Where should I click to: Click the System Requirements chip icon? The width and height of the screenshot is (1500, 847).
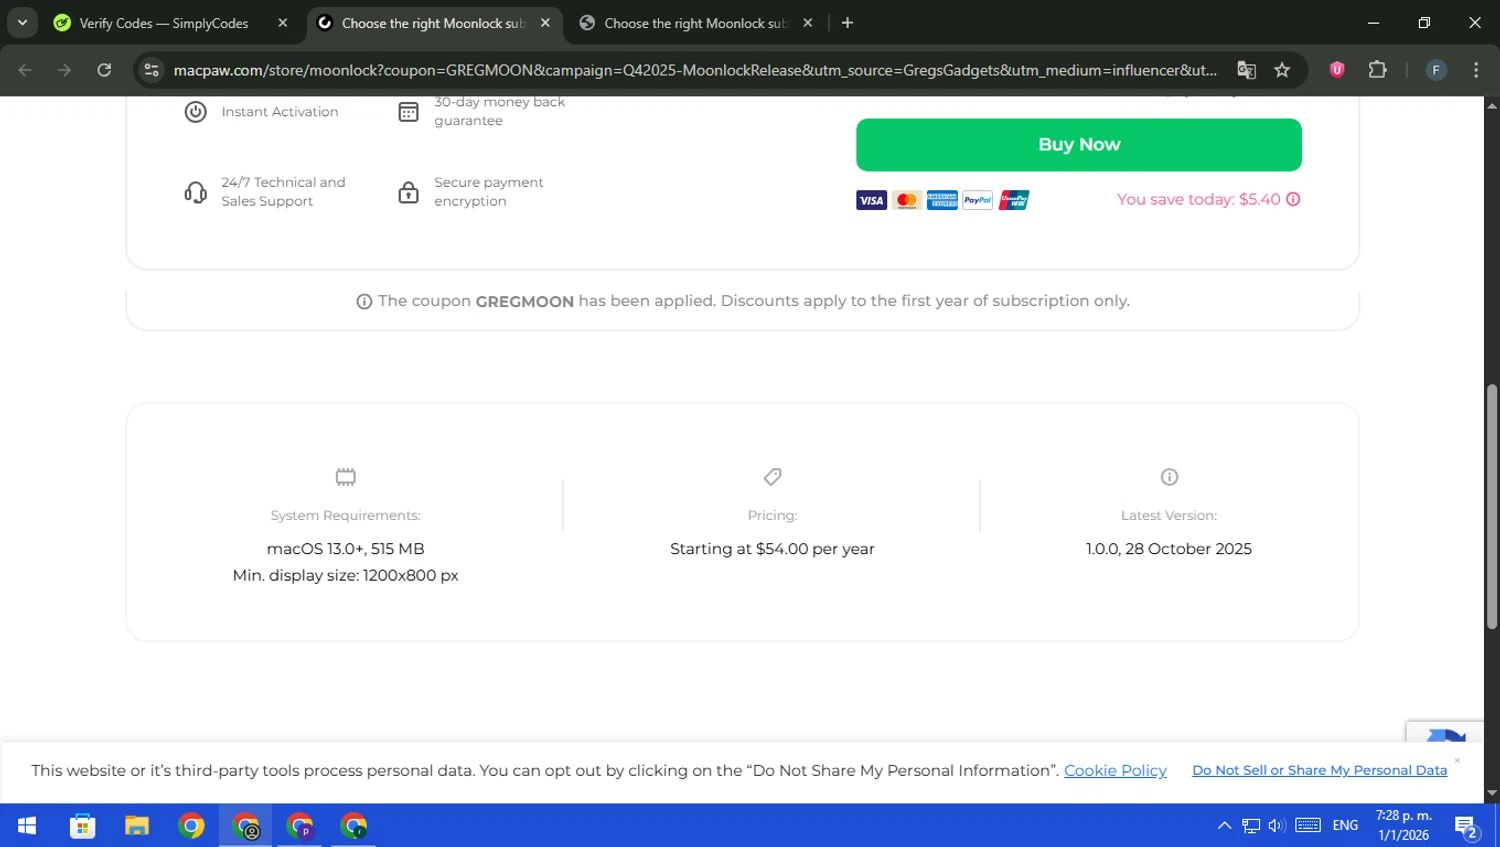345,477
